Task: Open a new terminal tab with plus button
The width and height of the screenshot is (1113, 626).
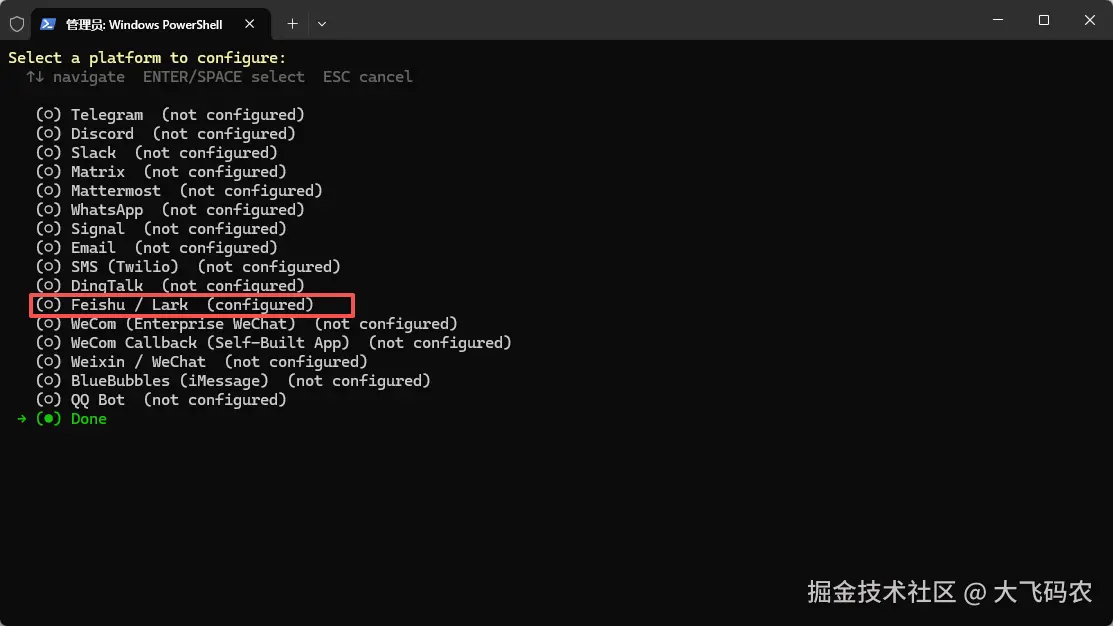Action: pos(292,24)
